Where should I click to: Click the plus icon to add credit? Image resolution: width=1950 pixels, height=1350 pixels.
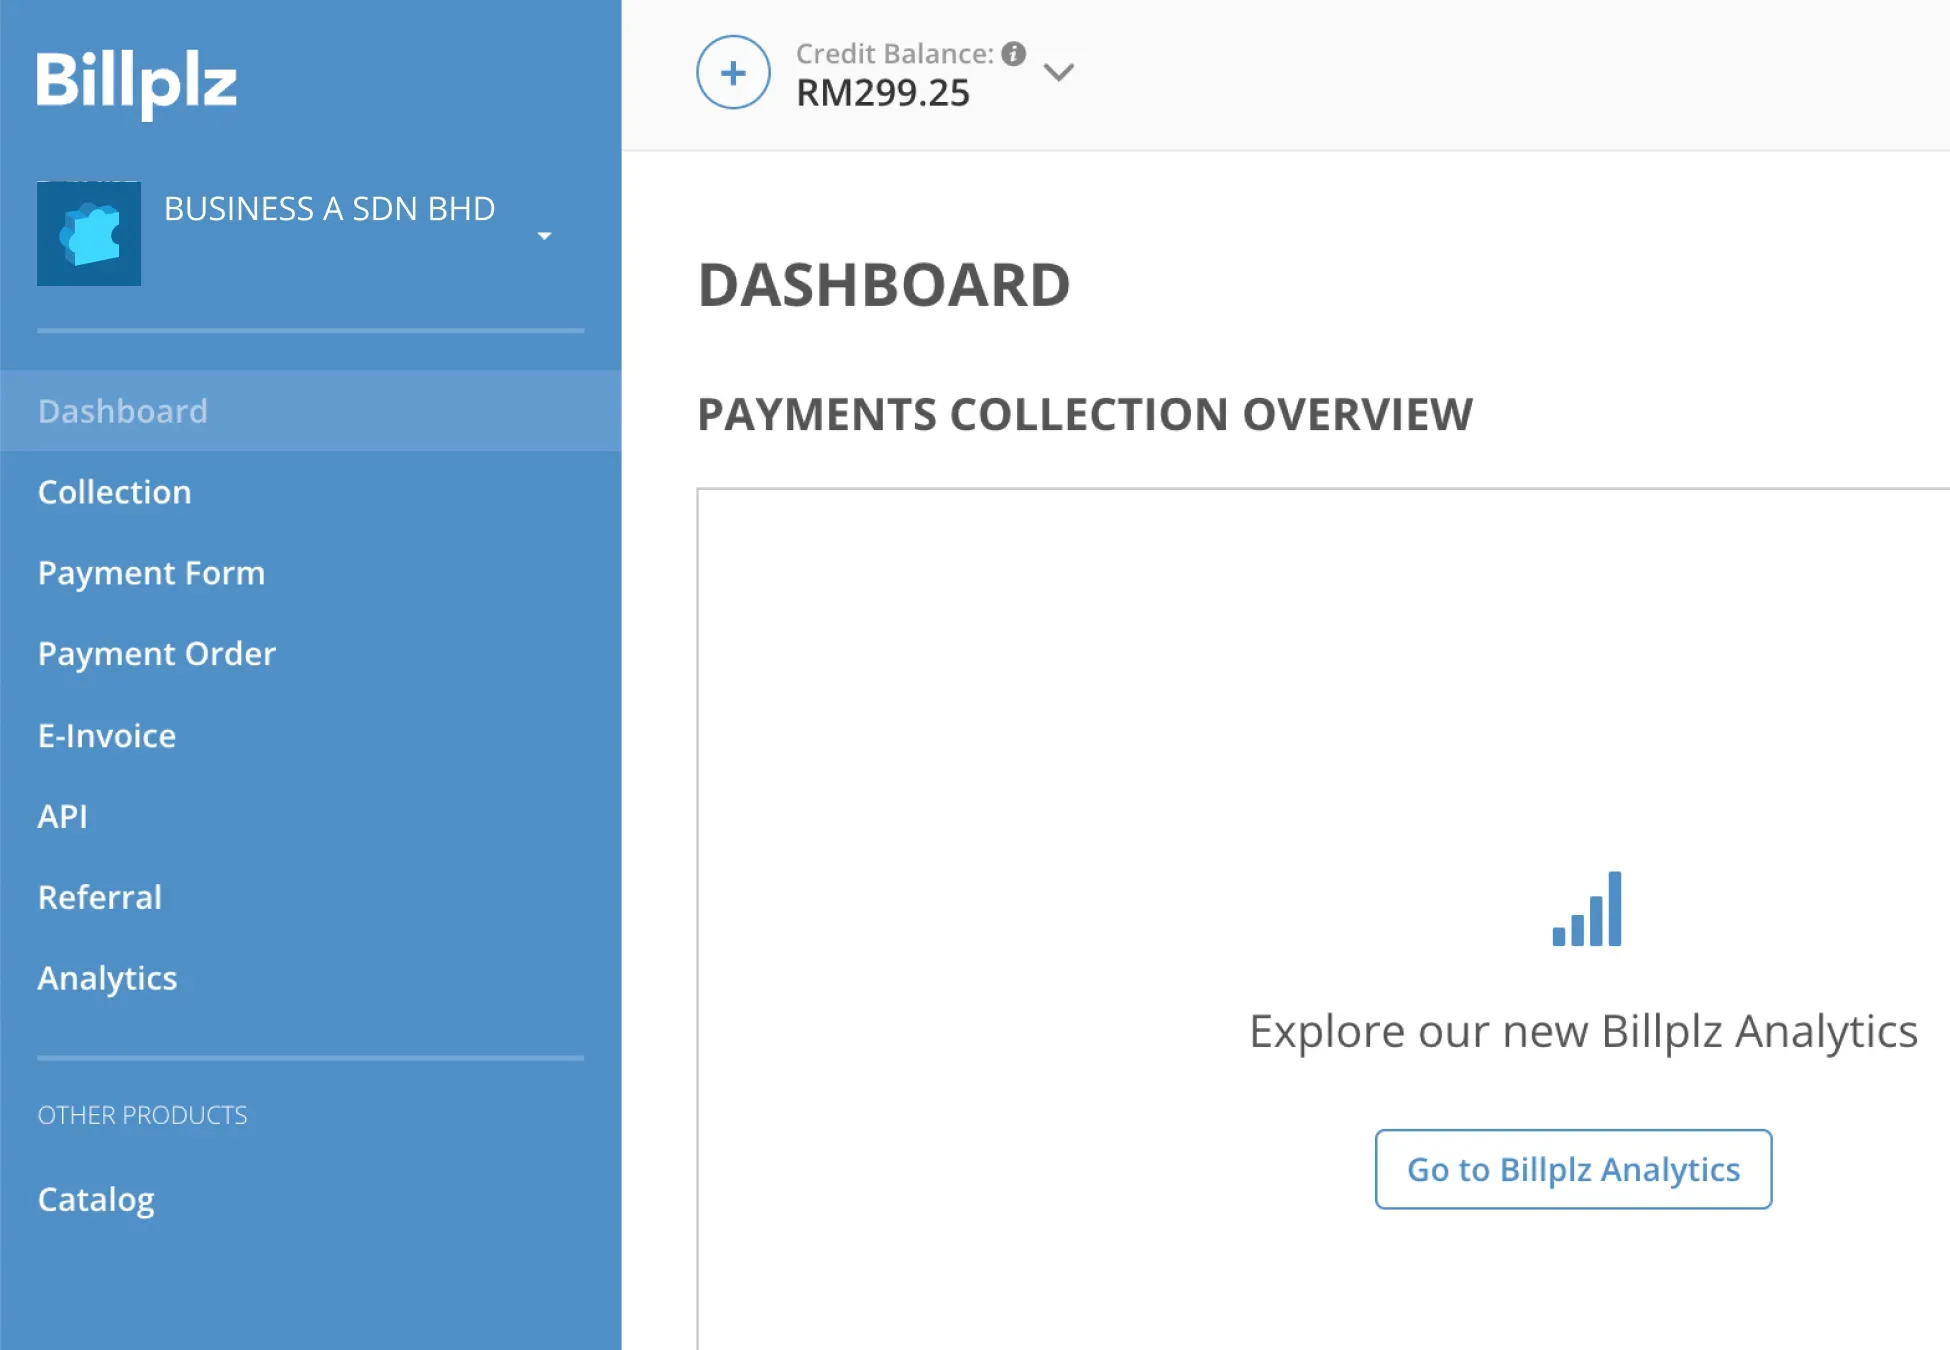[x=733, y=72]
